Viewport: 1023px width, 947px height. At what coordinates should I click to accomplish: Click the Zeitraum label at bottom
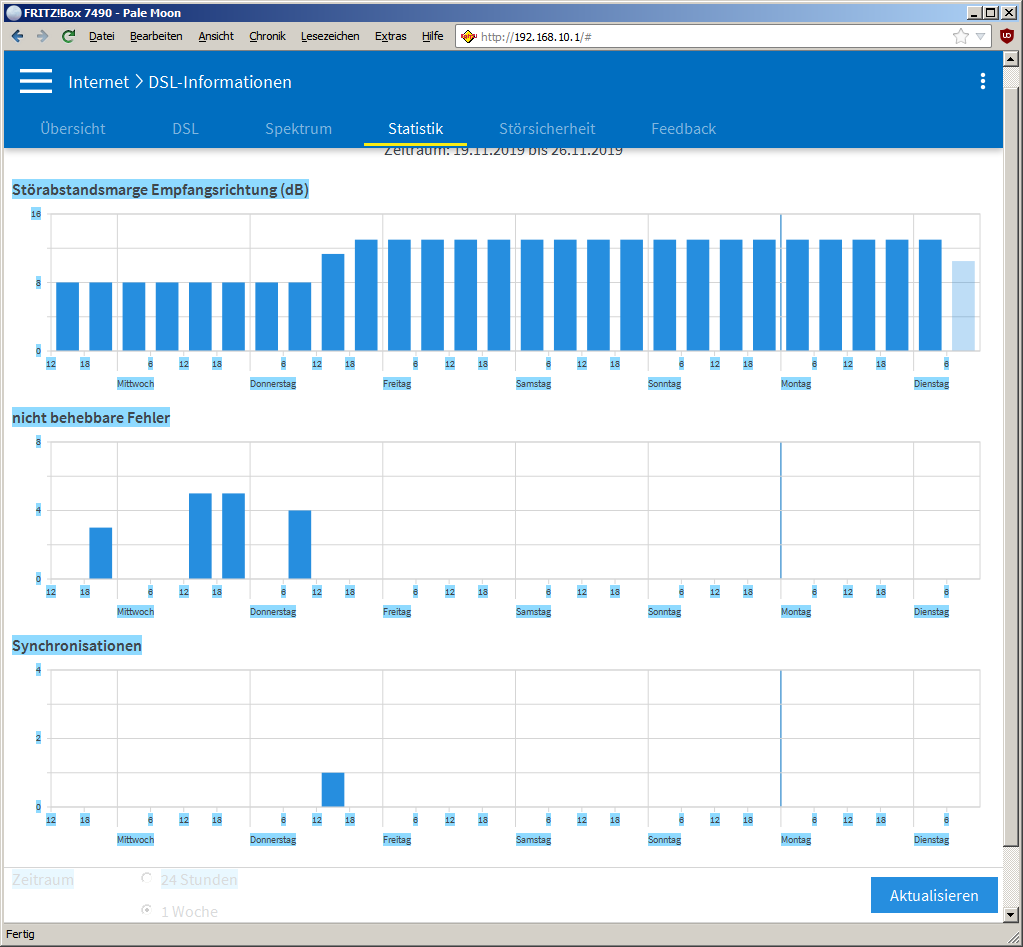pos(43,880)
